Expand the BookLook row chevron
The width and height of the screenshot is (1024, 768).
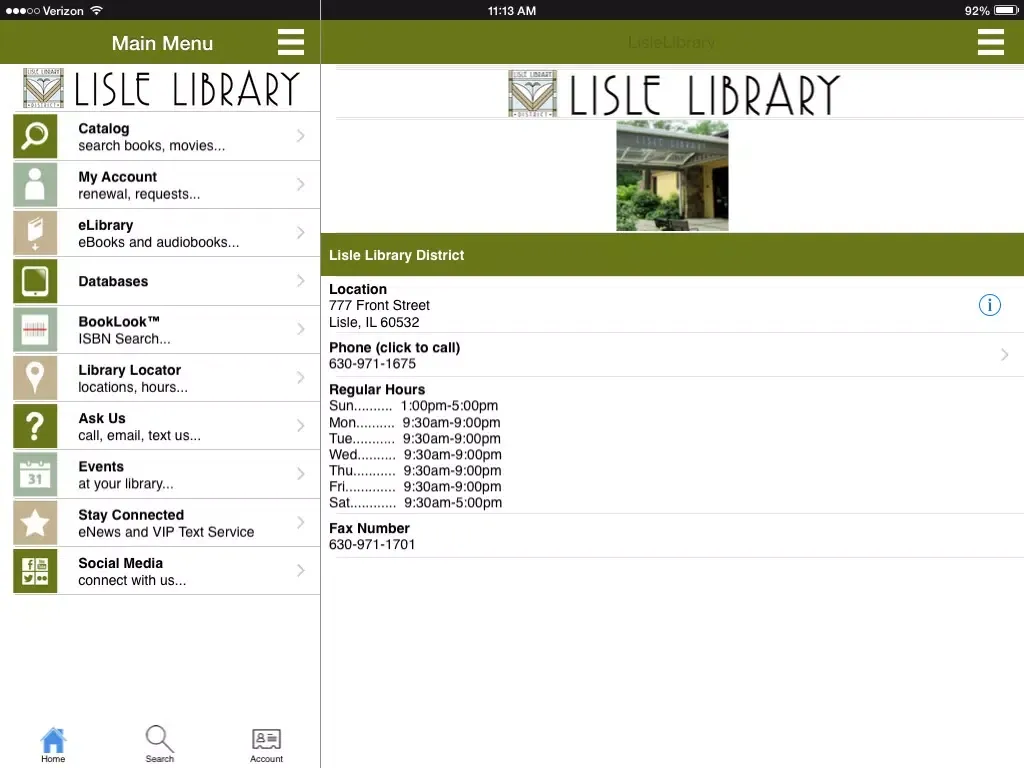(300, 329)
